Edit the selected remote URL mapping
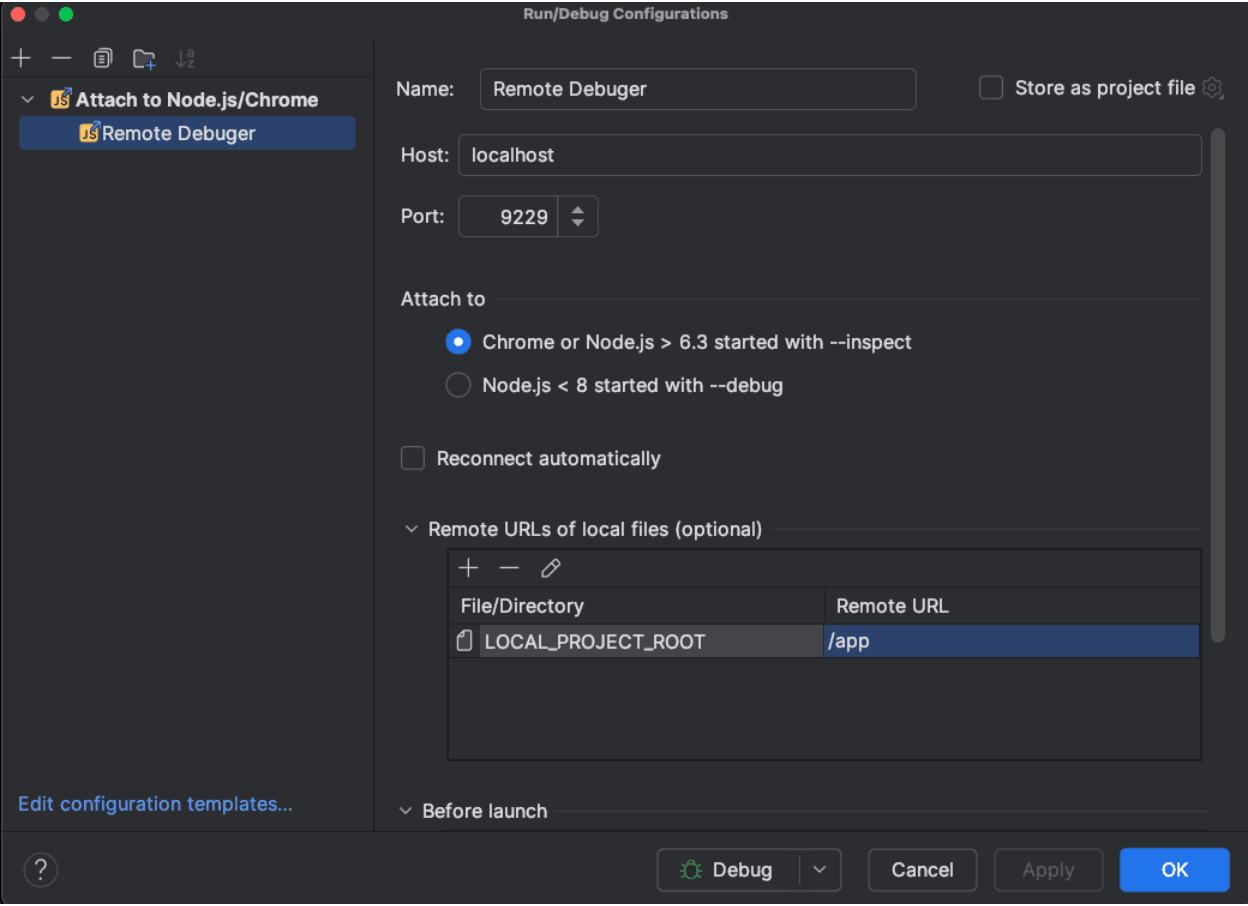The height and width of the screenshot is (906, 1248). (550, 569)
